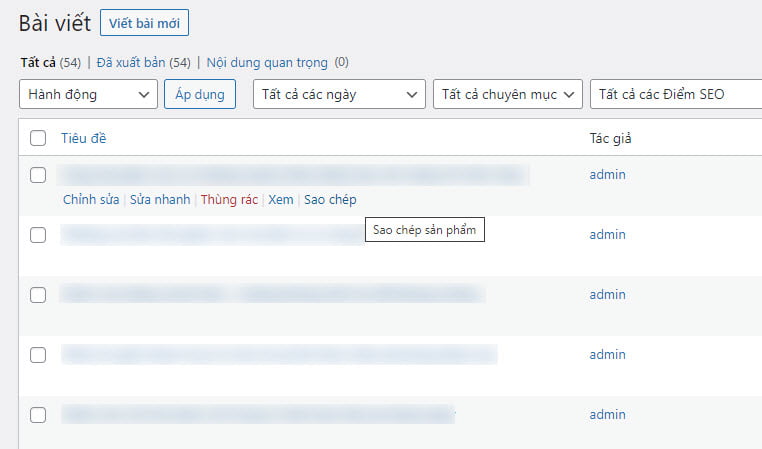Open the "Tất cả các ngày" dropdown
The height and width of the screenshot is (449, 762).
[339, 95]
